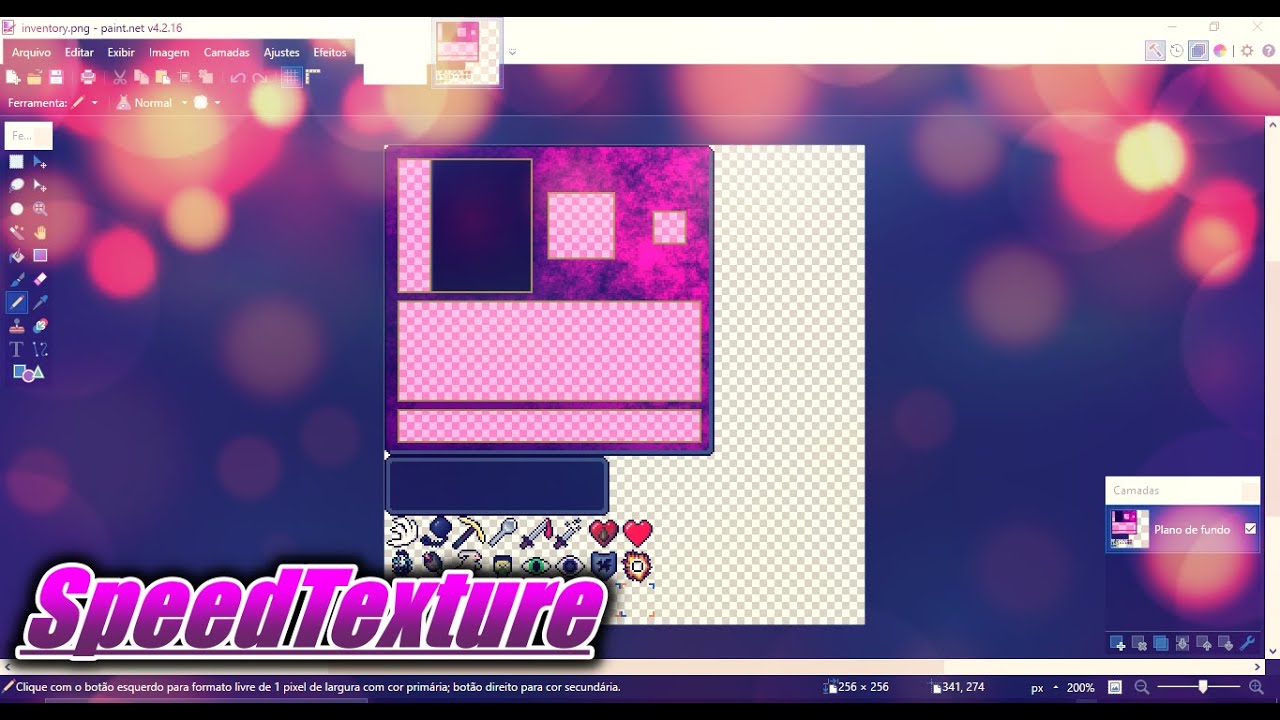Toggle the rulers button
The height and width of the screenshot is (720, 1280).
(x=313, y=77)
